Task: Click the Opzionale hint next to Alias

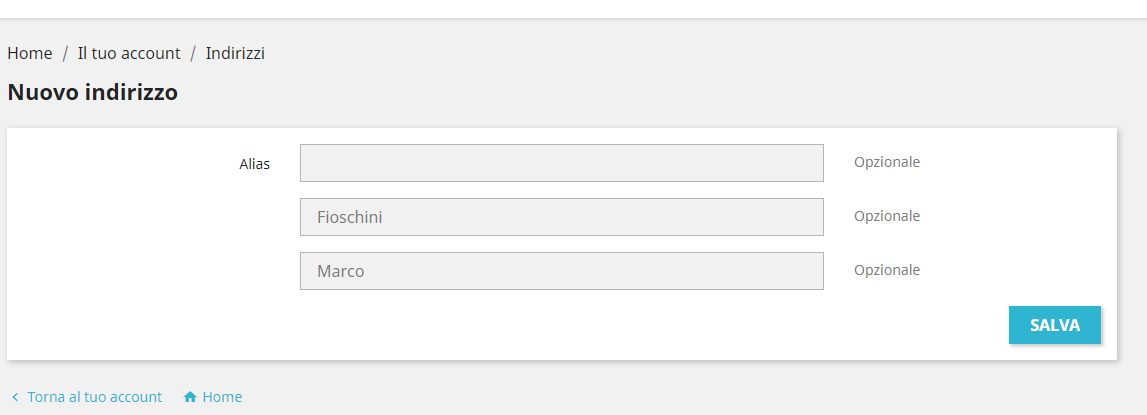Action: tap(886, 162)
